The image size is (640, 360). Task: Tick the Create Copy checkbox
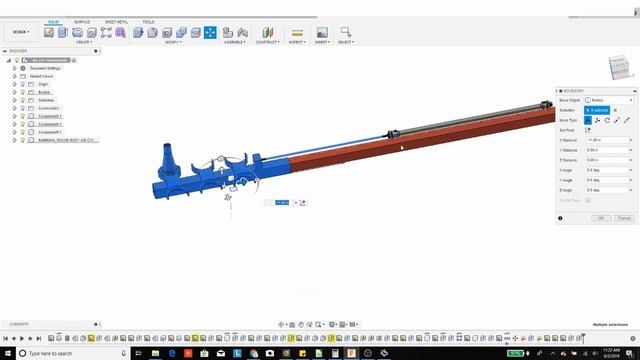[x=588, y=200]
